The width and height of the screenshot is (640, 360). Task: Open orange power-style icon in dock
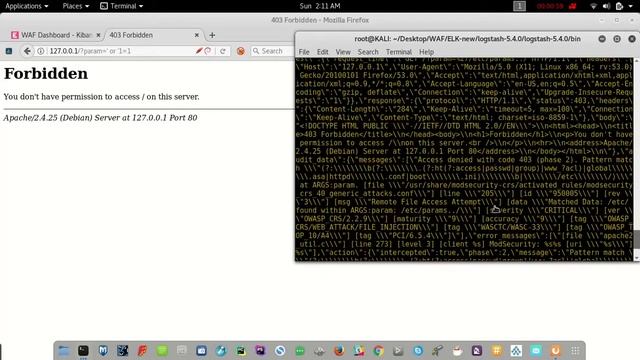556,351
